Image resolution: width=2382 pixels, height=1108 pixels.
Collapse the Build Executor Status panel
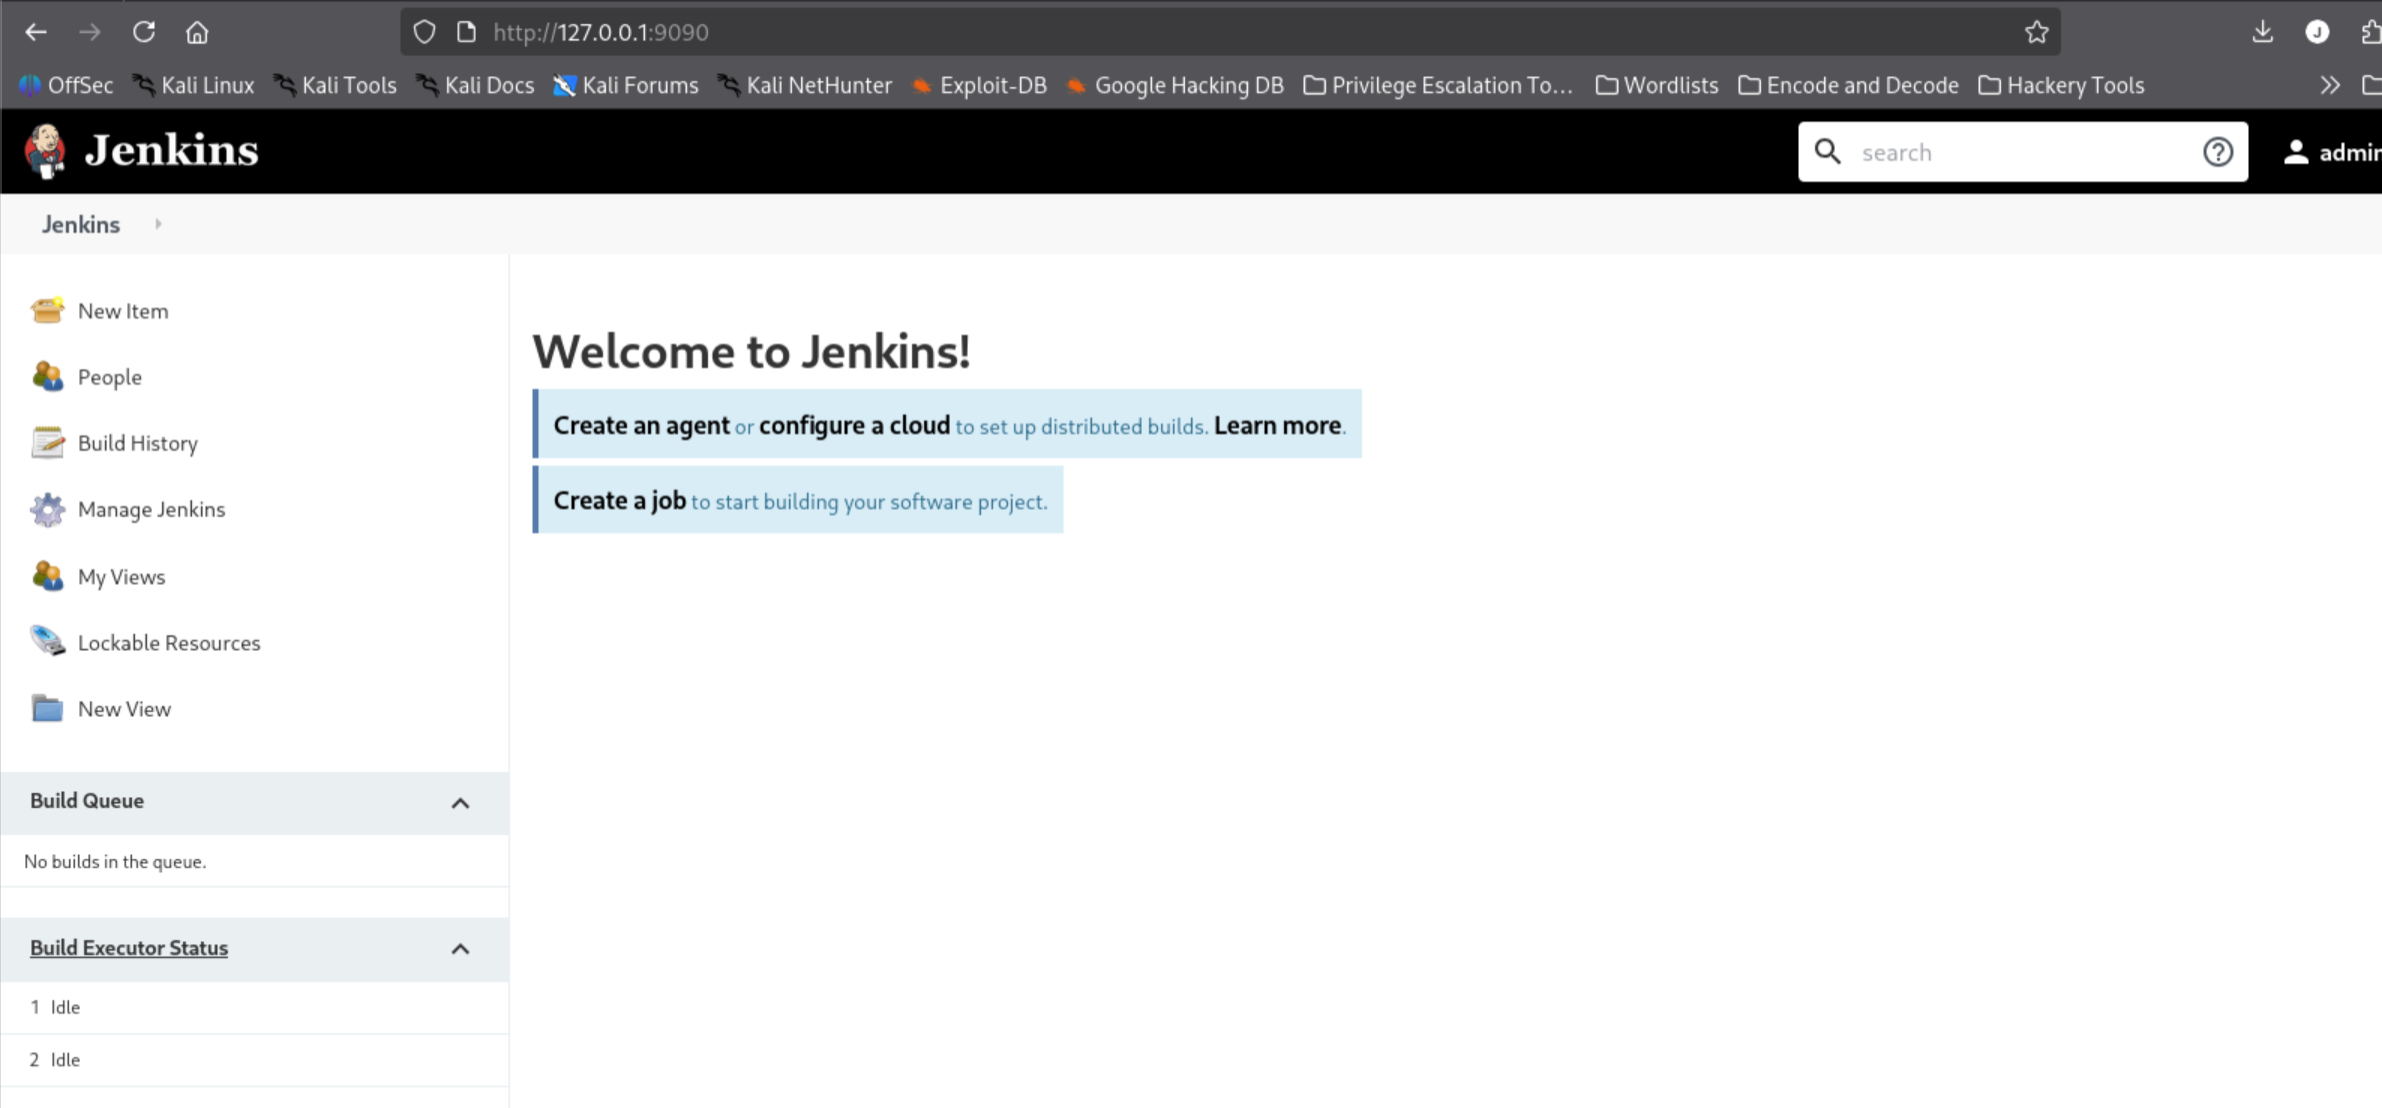pyautogui.click(x=460, y=949)
